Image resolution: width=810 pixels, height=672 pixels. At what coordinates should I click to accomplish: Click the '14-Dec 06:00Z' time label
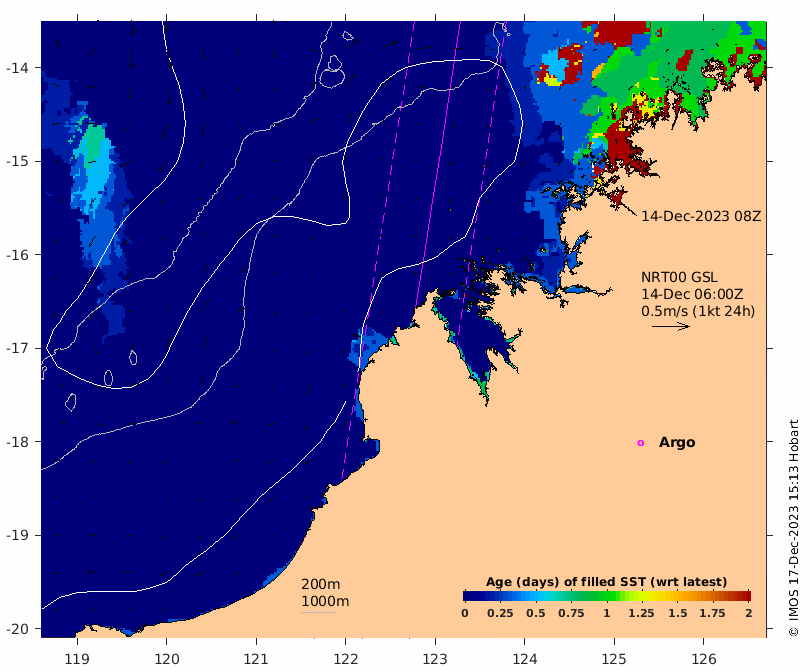click(692, 294)
